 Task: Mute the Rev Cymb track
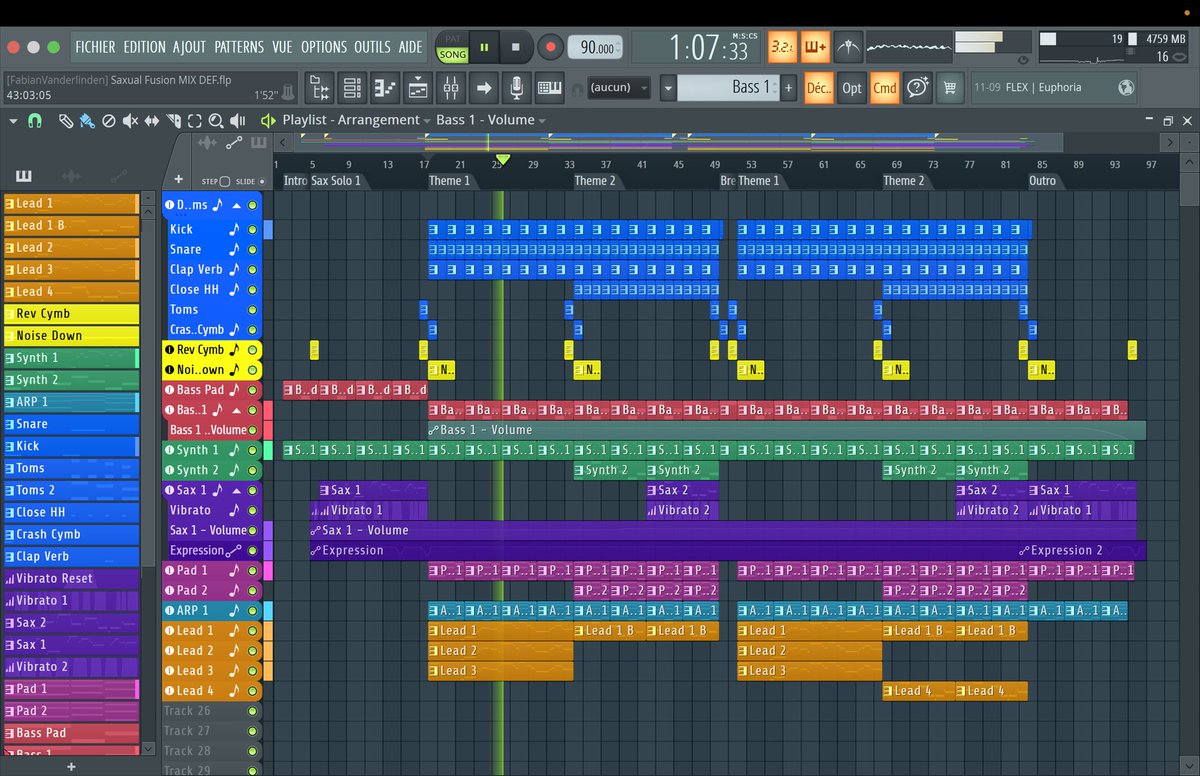[x=252, y=350]
